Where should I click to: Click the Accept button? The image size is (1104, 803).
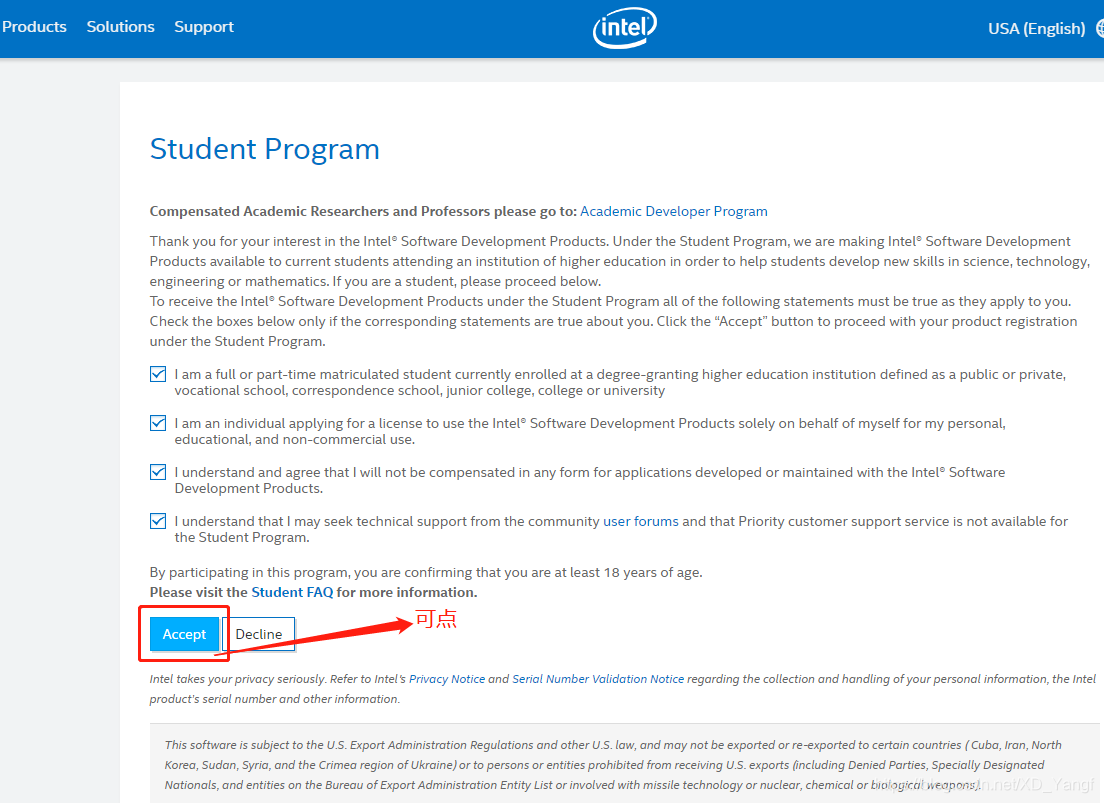point(184,634)
